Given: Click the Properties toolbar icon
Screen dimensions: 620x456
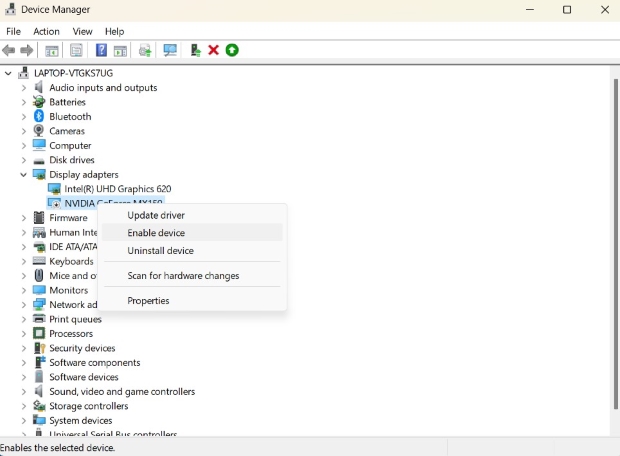Looking at the screenshot, I should click(76, 50).
